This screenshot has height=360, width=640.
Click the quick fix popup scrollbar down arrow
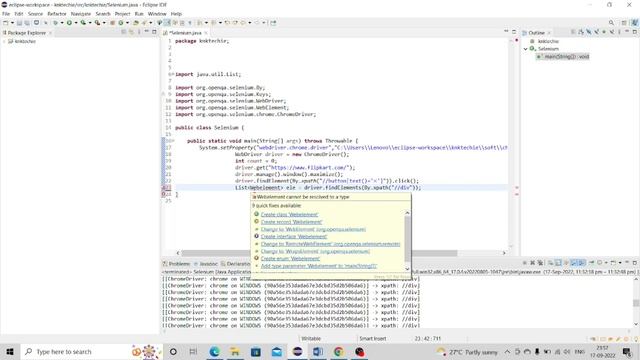tap(407, 269)
